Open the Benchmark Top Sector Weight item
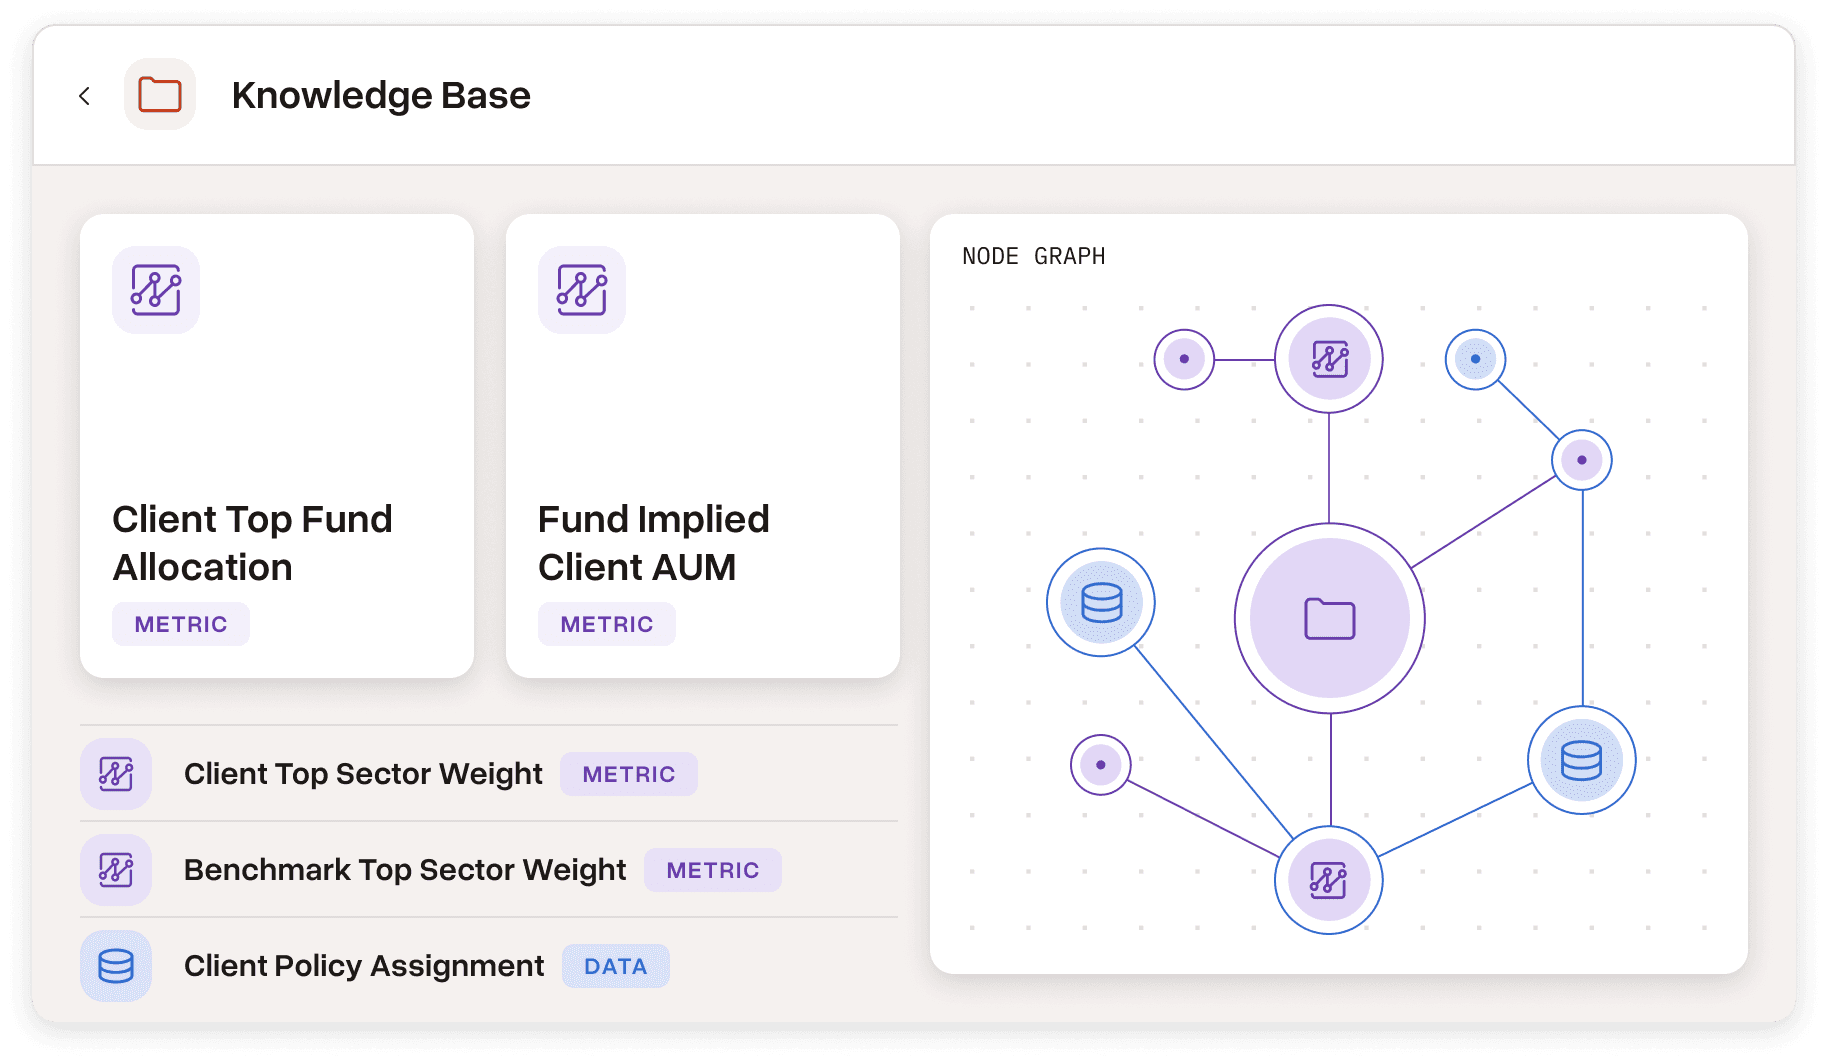1828x1062 pixels. coord(489,870)
